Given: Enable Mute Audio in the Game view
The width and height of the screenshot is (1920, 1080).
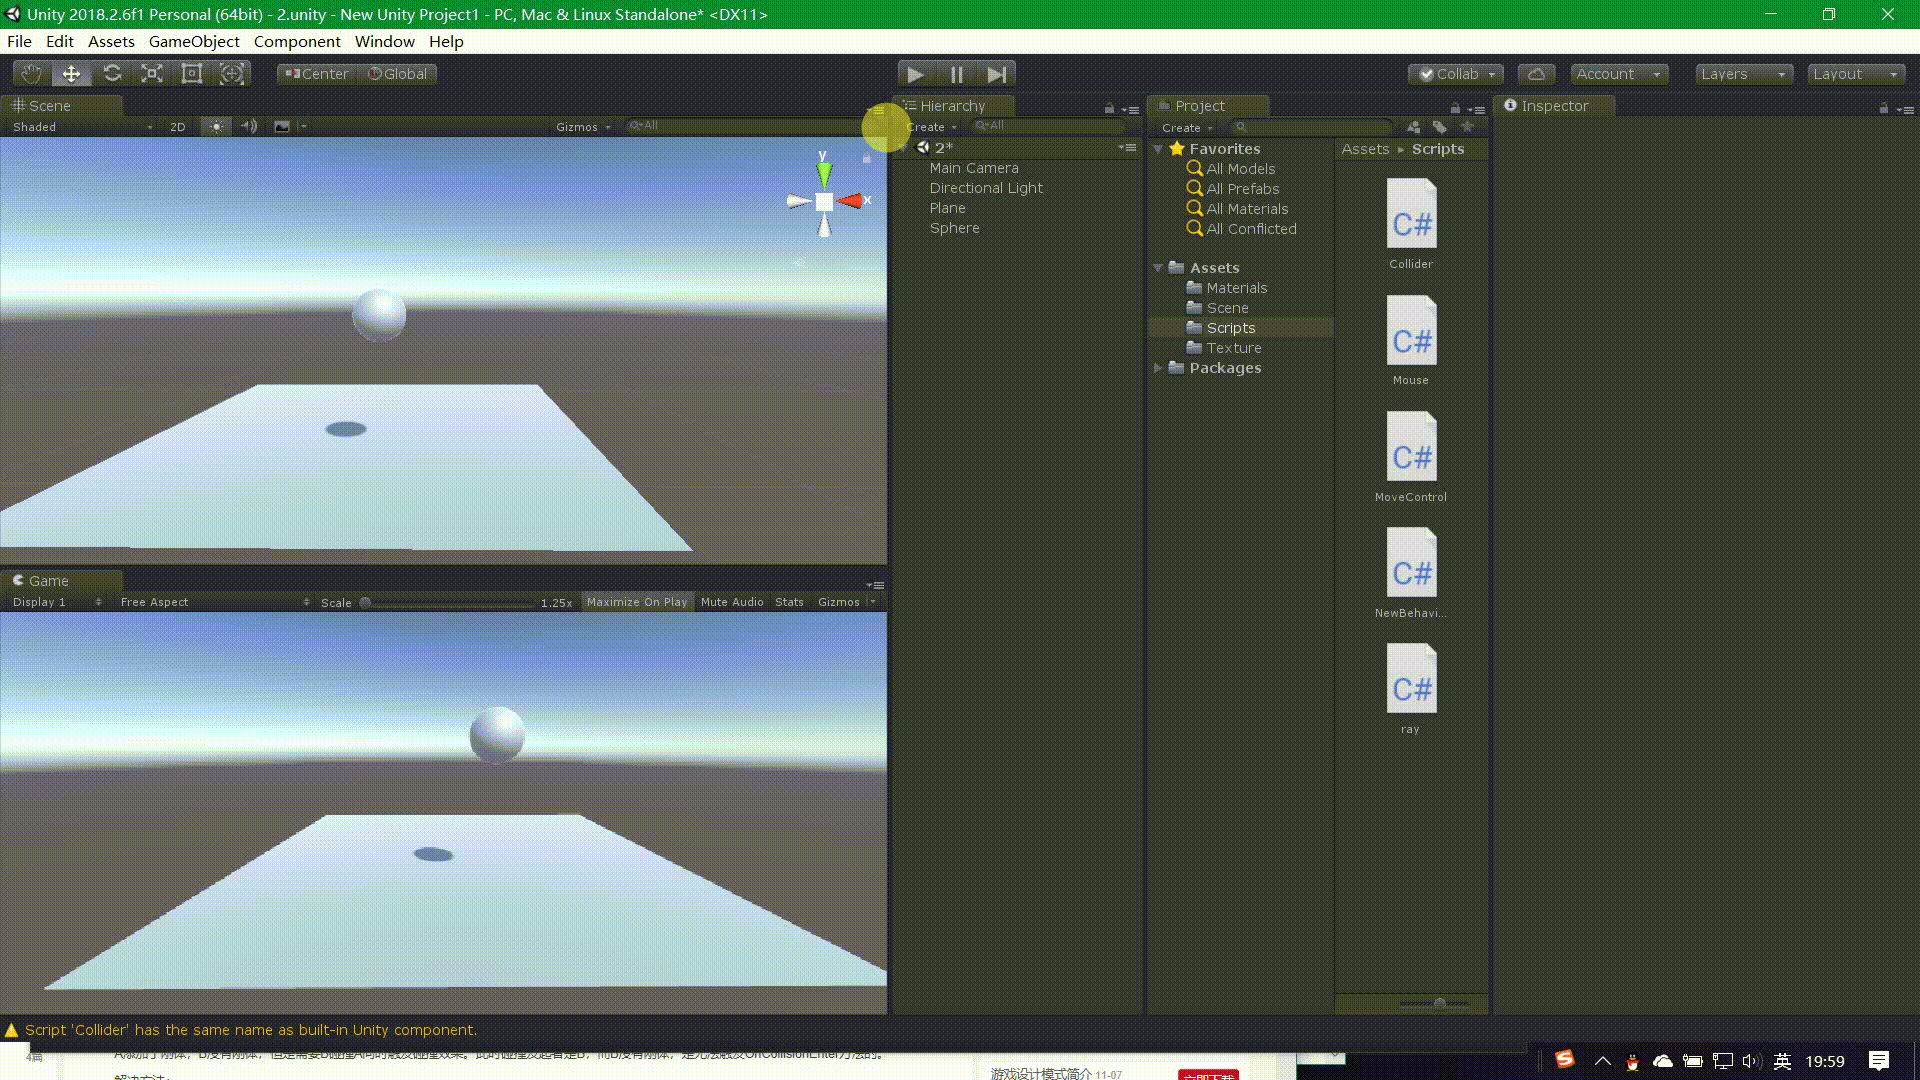Looking at the screenshot, I should coord(731,601).
